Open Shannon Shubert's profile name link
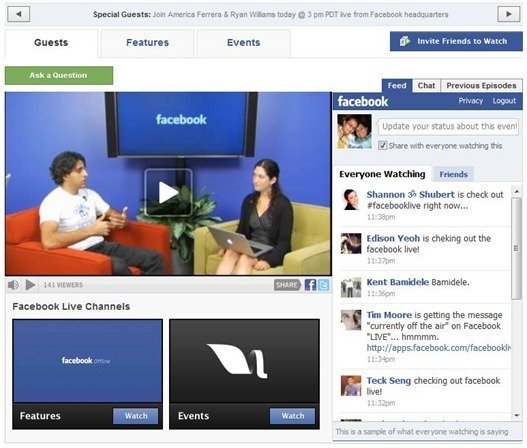Screen dimensions: 527x448 [x=410, y=194]
